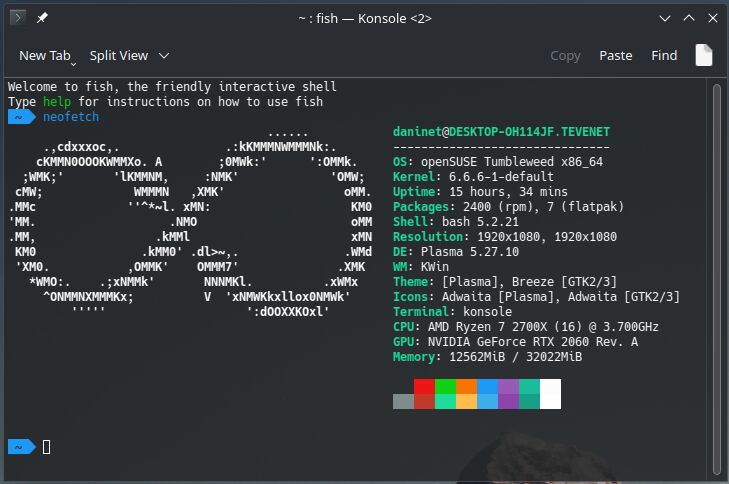Click the 'Kernel: 6.6.6-1-default' line

[x=473, y=177]
